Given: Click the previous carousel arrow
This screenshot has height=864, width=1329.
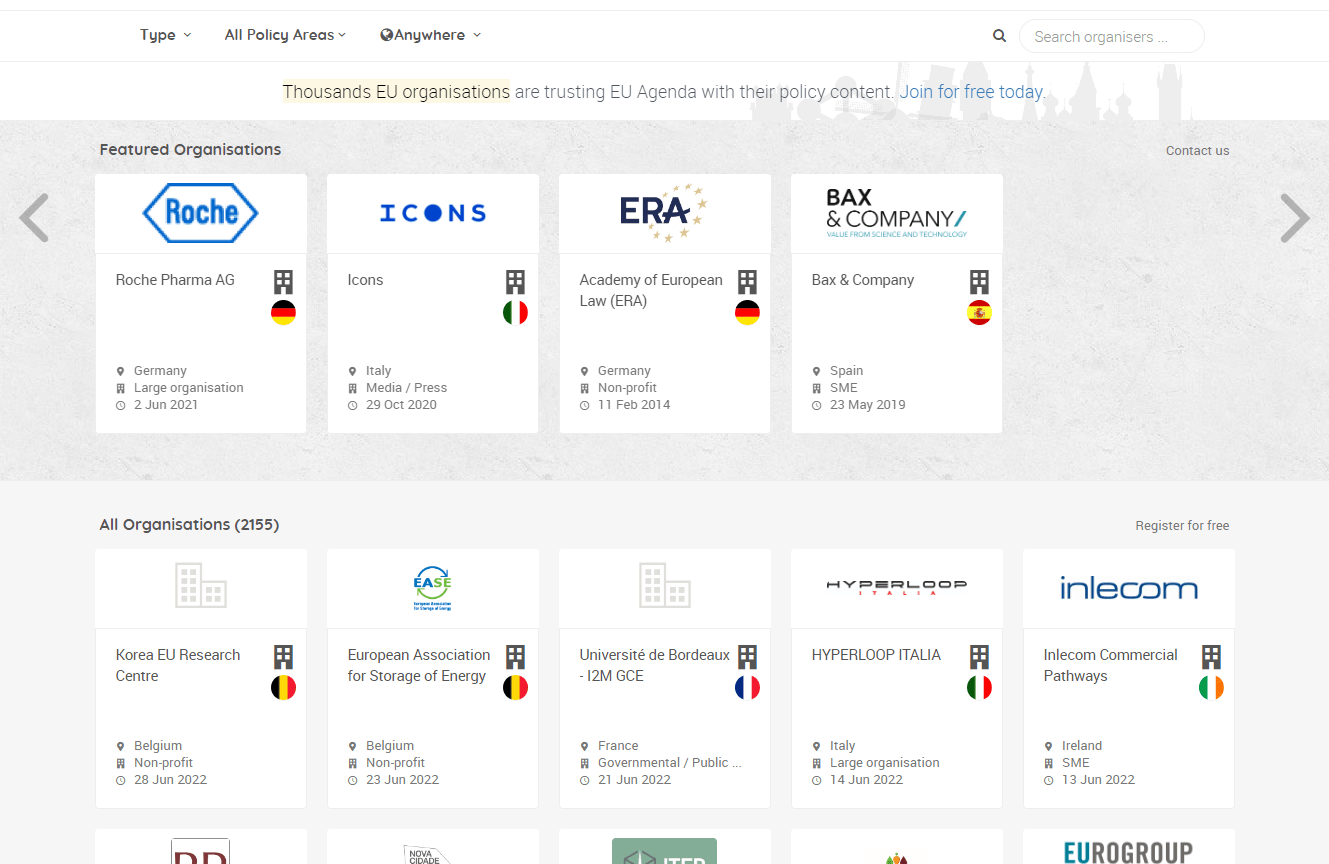Looking at the screenshot, I should [x=34, y=218].
